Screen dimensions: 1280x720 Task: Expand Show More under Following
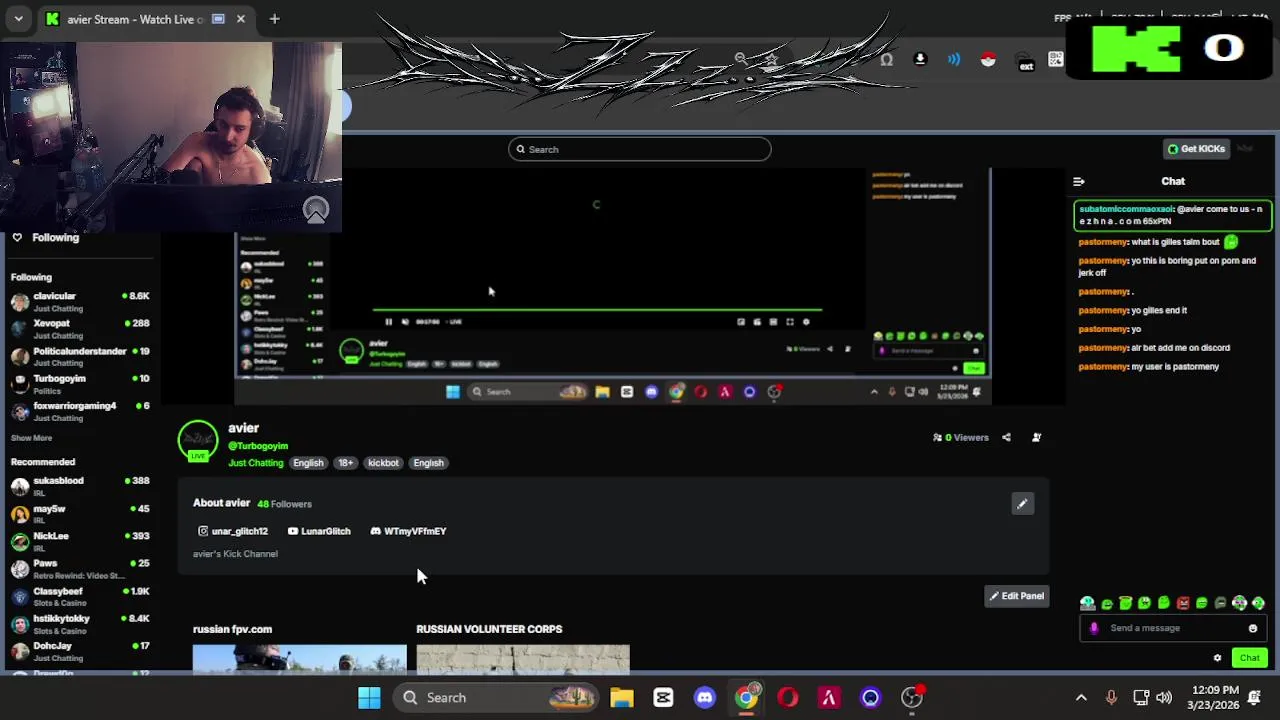(31, 438)
